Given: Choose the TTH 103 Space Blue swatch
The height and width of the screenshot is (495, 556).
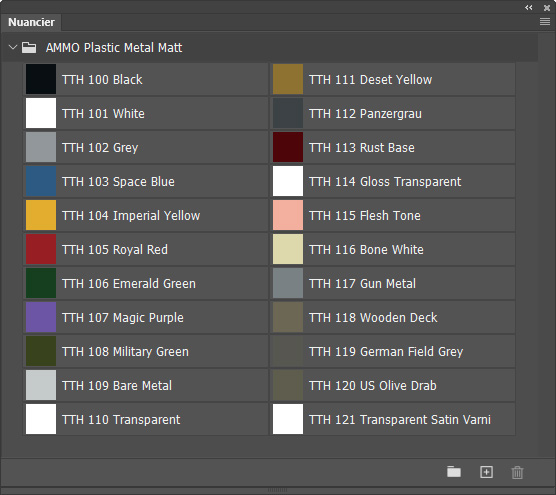Looking at the screenshot, I should (x=41, y=181).
